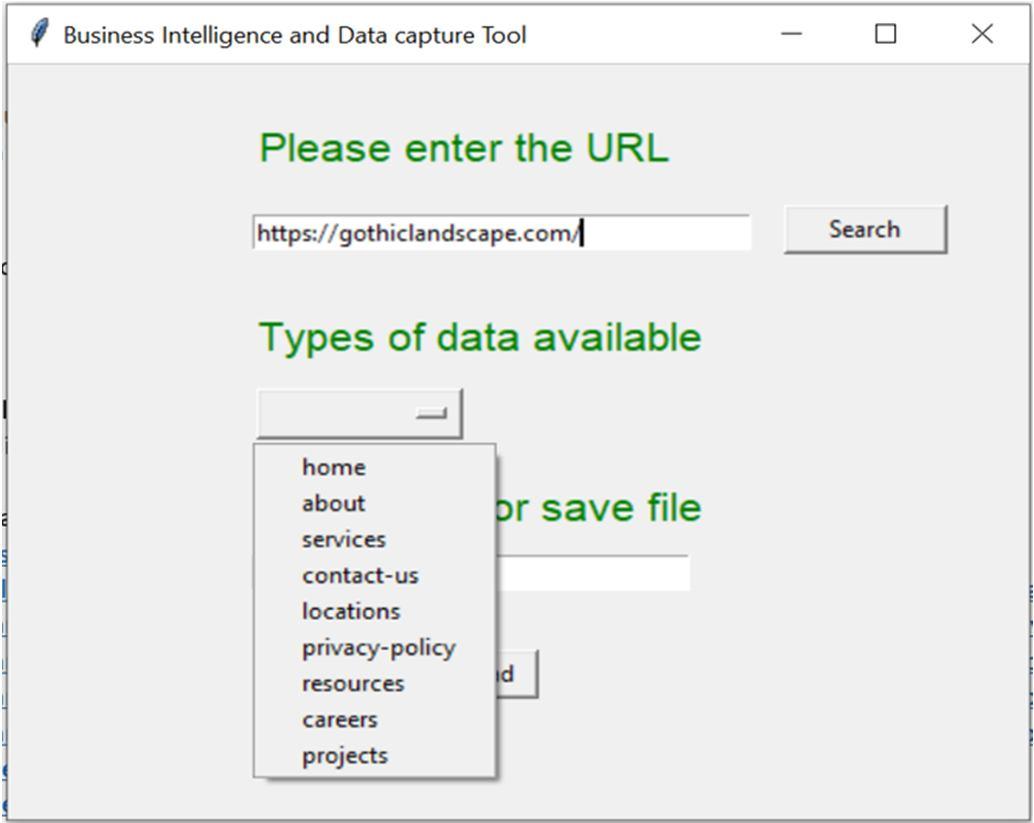Choose the careers entry
This screenshot has width=1034, height=823.
click(339, 719)
